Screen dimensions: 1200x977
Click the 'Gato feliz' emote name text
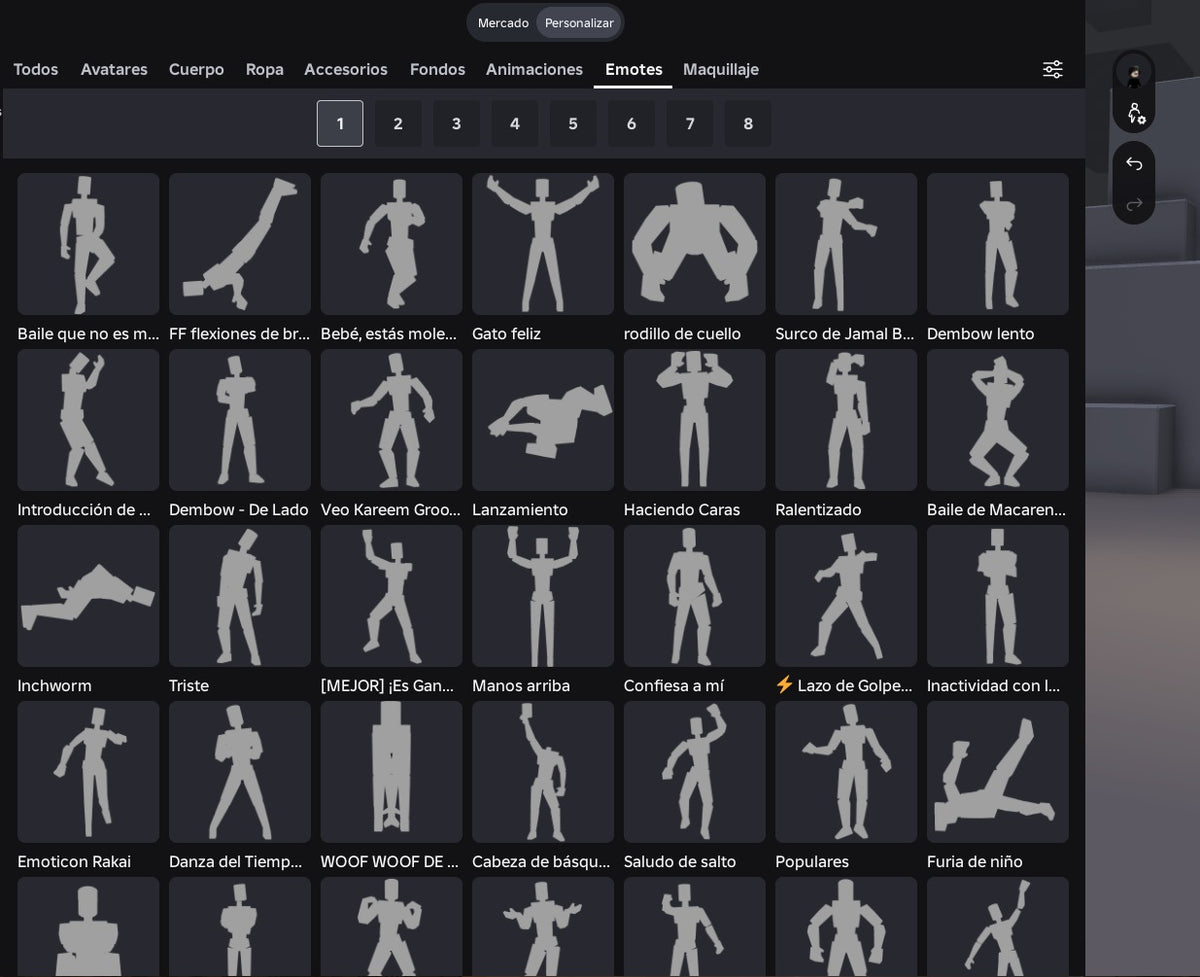point(506,334)
